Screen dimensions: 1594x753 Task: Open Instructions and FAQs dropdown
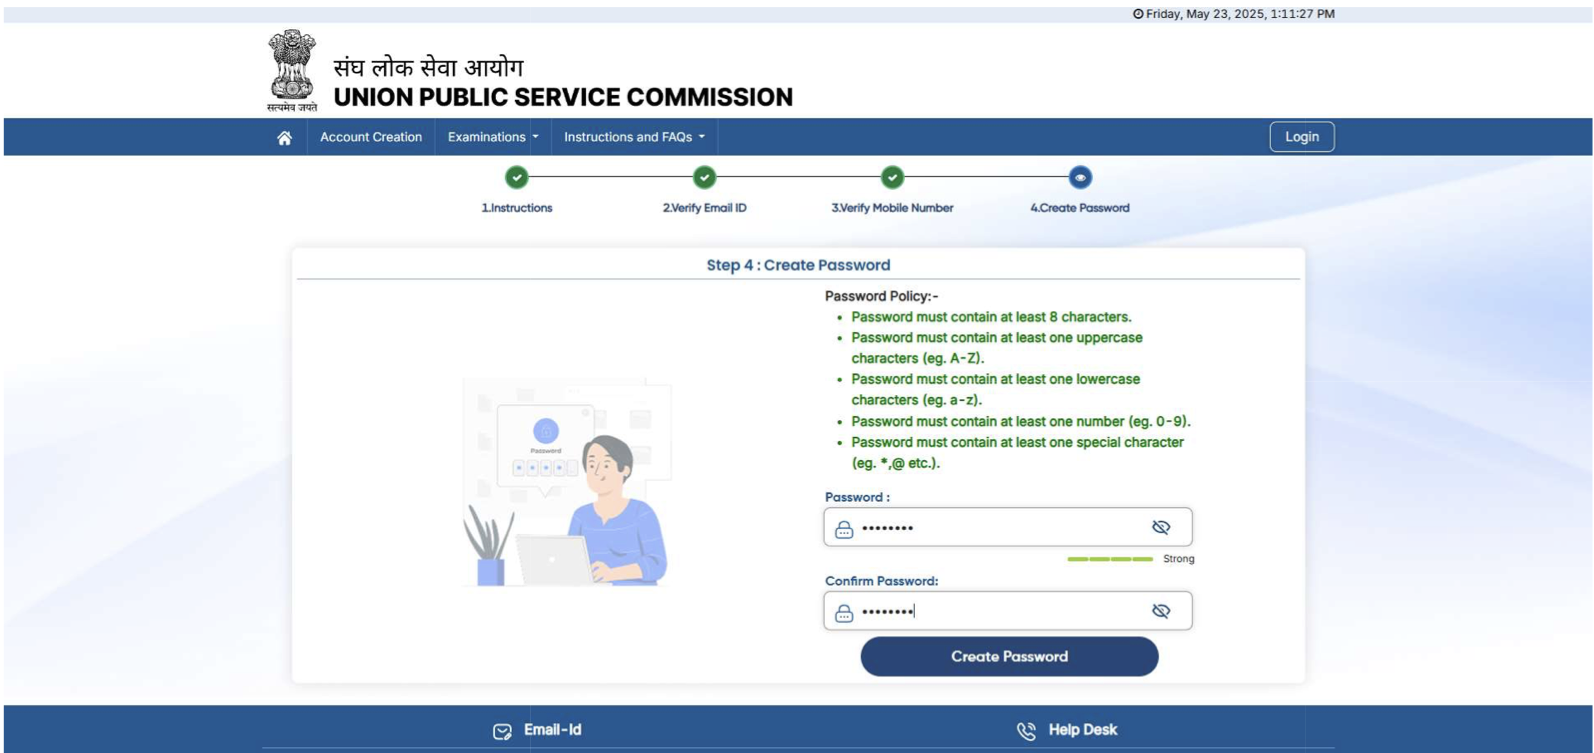634,137
